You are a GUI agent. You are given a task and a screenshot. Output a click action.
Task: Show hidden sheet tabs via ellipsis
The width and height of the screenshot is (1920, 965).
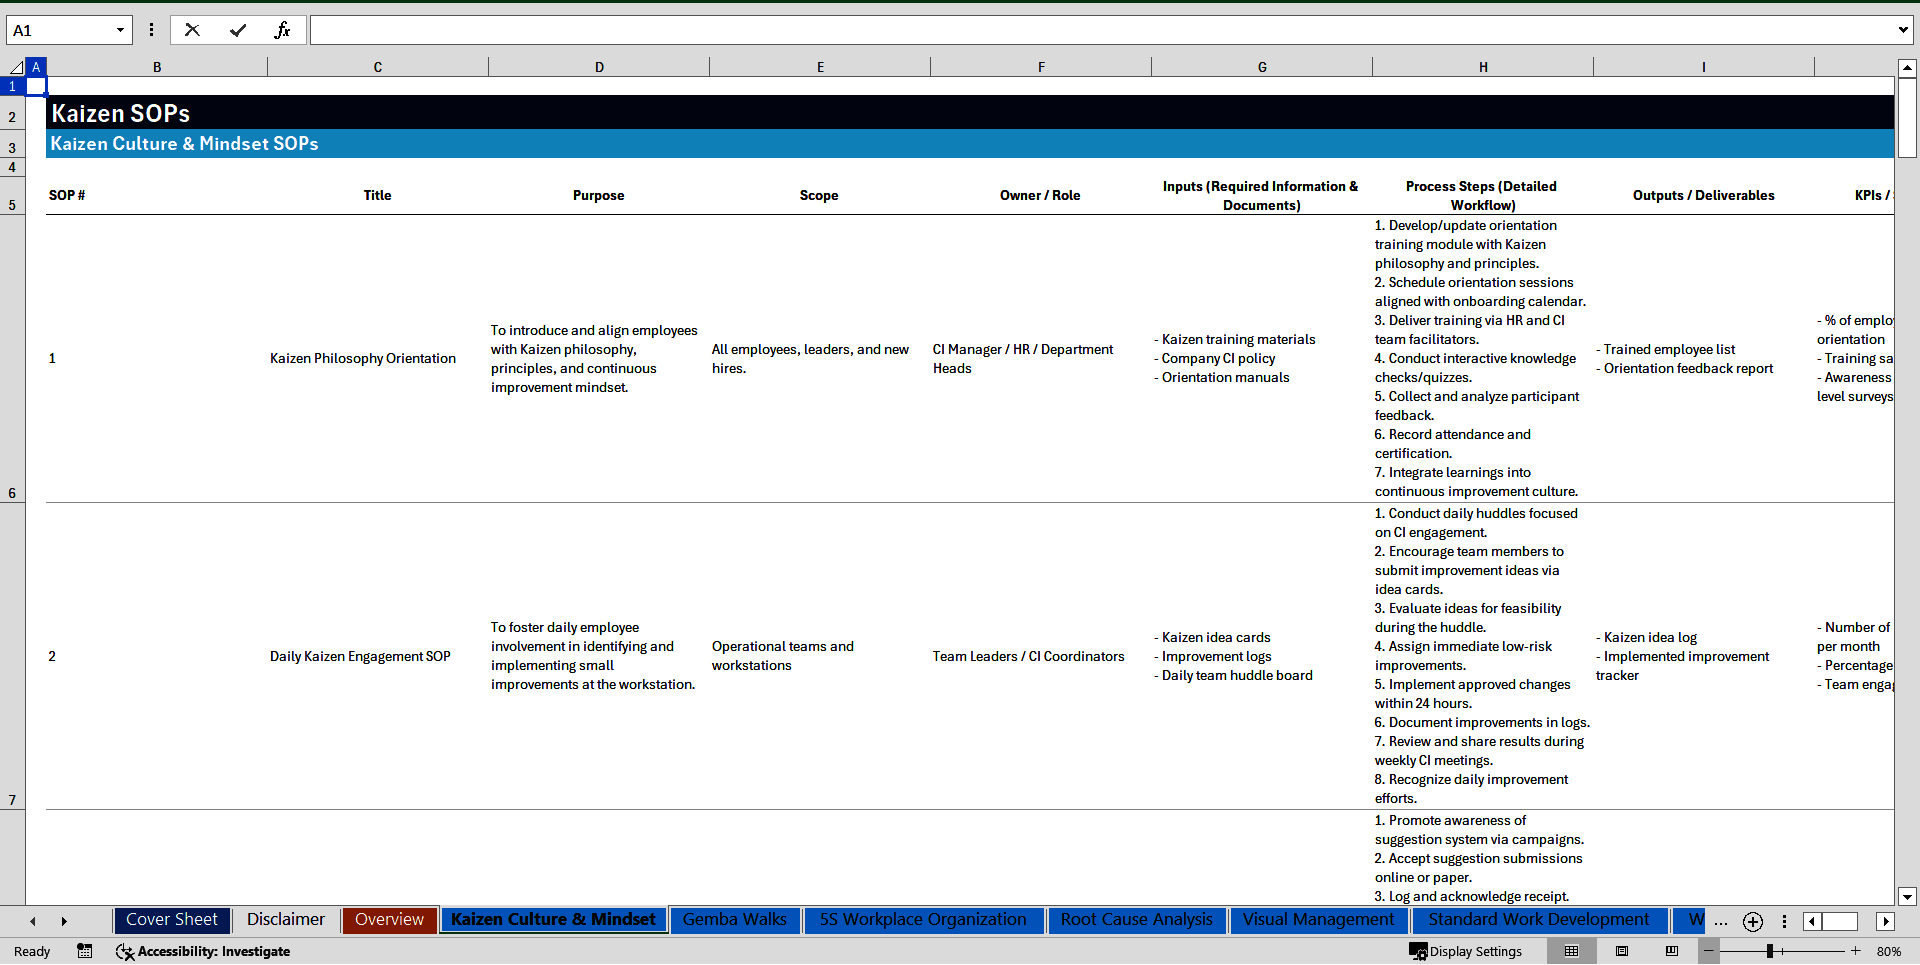tap(1720, 921)
